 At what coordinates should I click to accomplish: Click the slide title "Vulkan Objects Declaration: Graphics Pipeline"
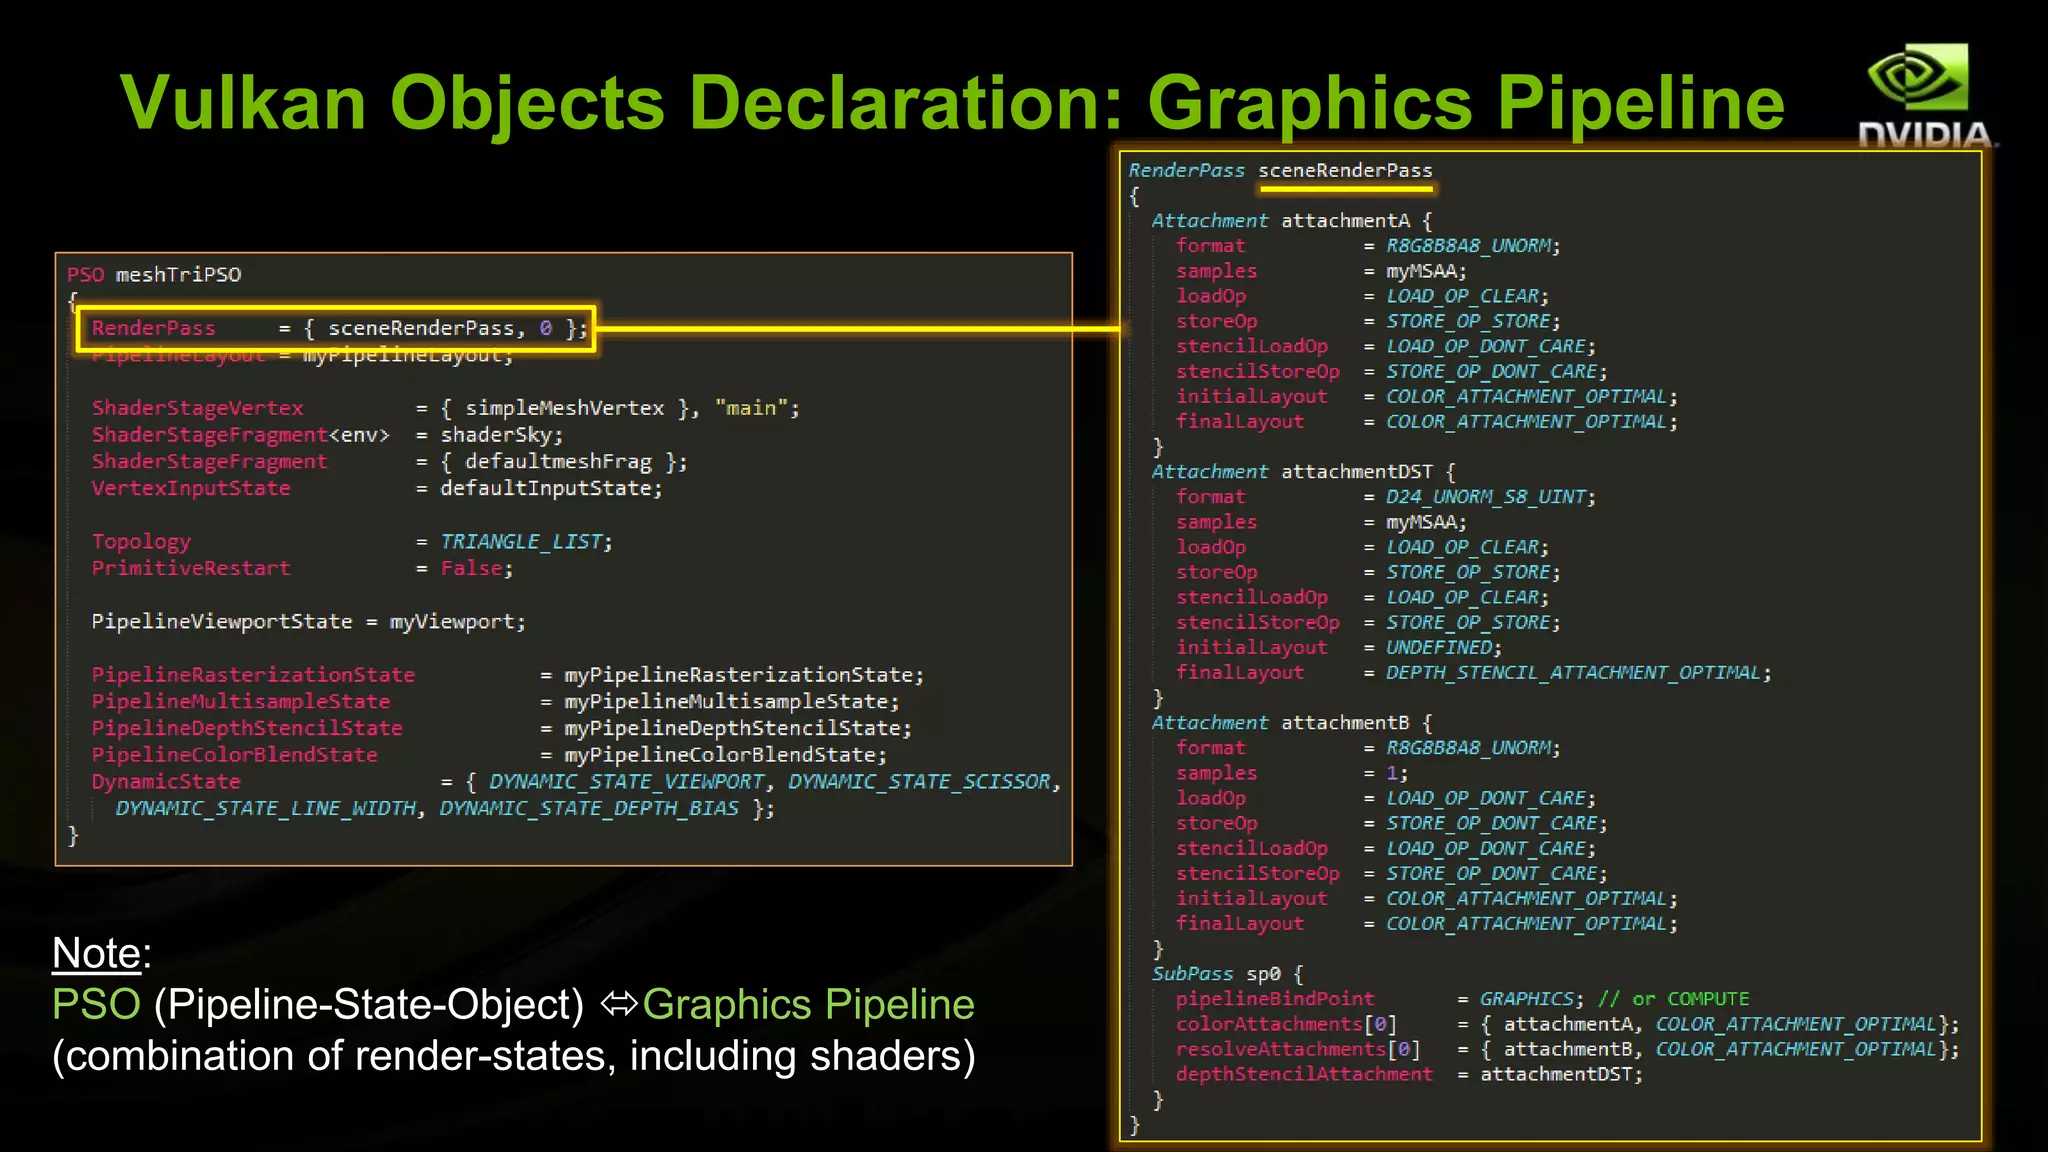point(952,102)
